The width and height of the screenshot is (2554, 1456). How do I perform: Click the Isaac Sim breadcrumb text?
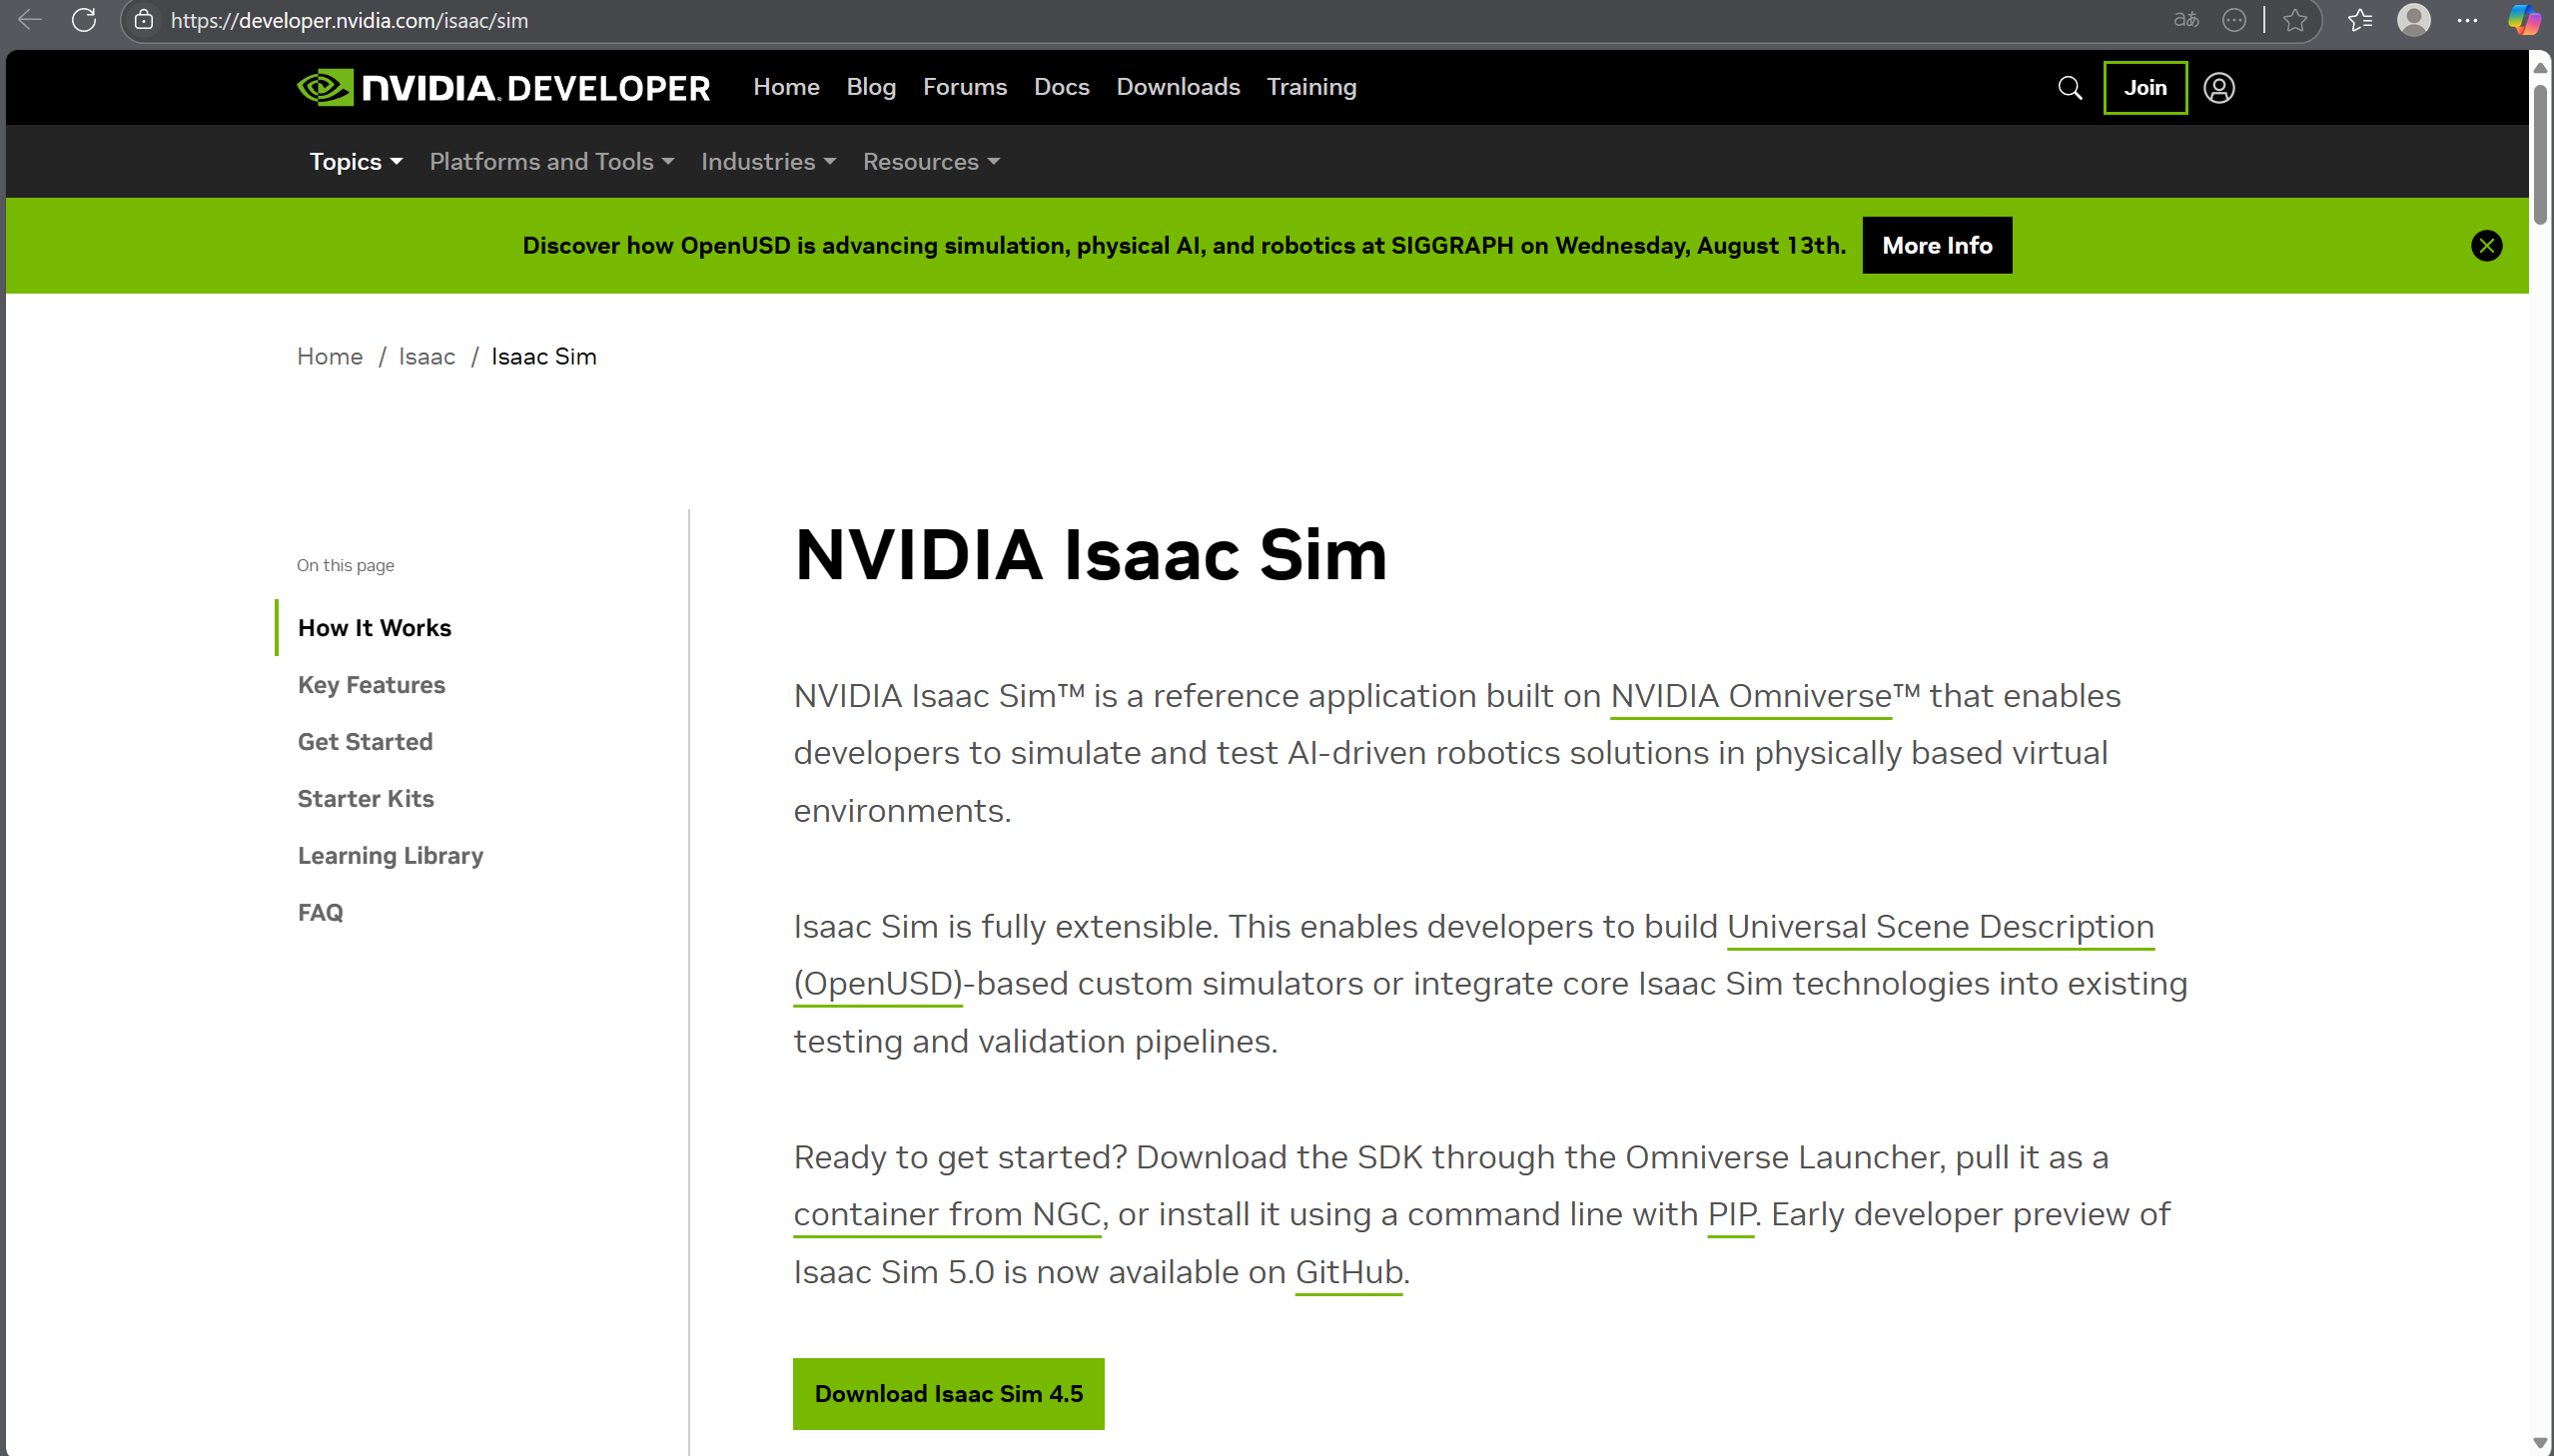coord(544,357)
